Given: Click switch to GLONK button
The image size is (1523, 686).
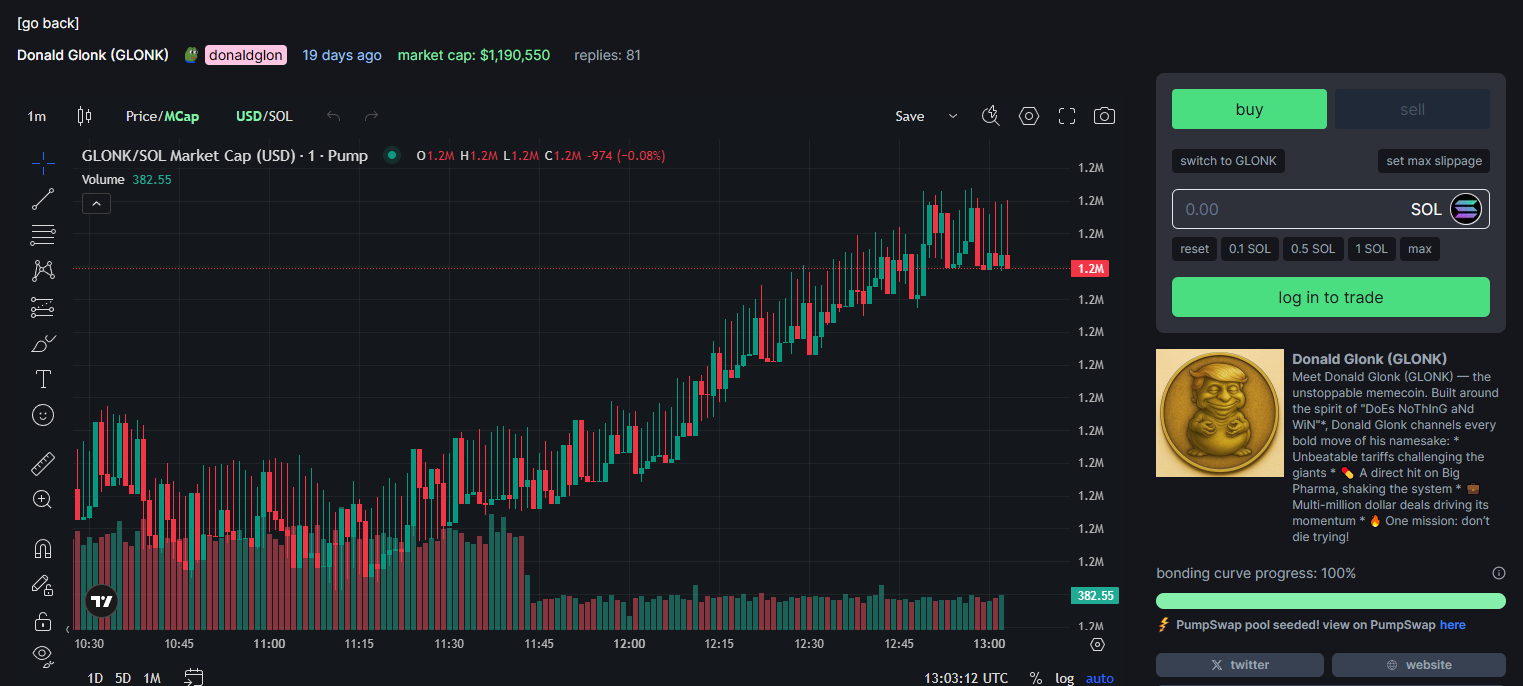Looking at the screenshot, I should tap(1228, 161).
